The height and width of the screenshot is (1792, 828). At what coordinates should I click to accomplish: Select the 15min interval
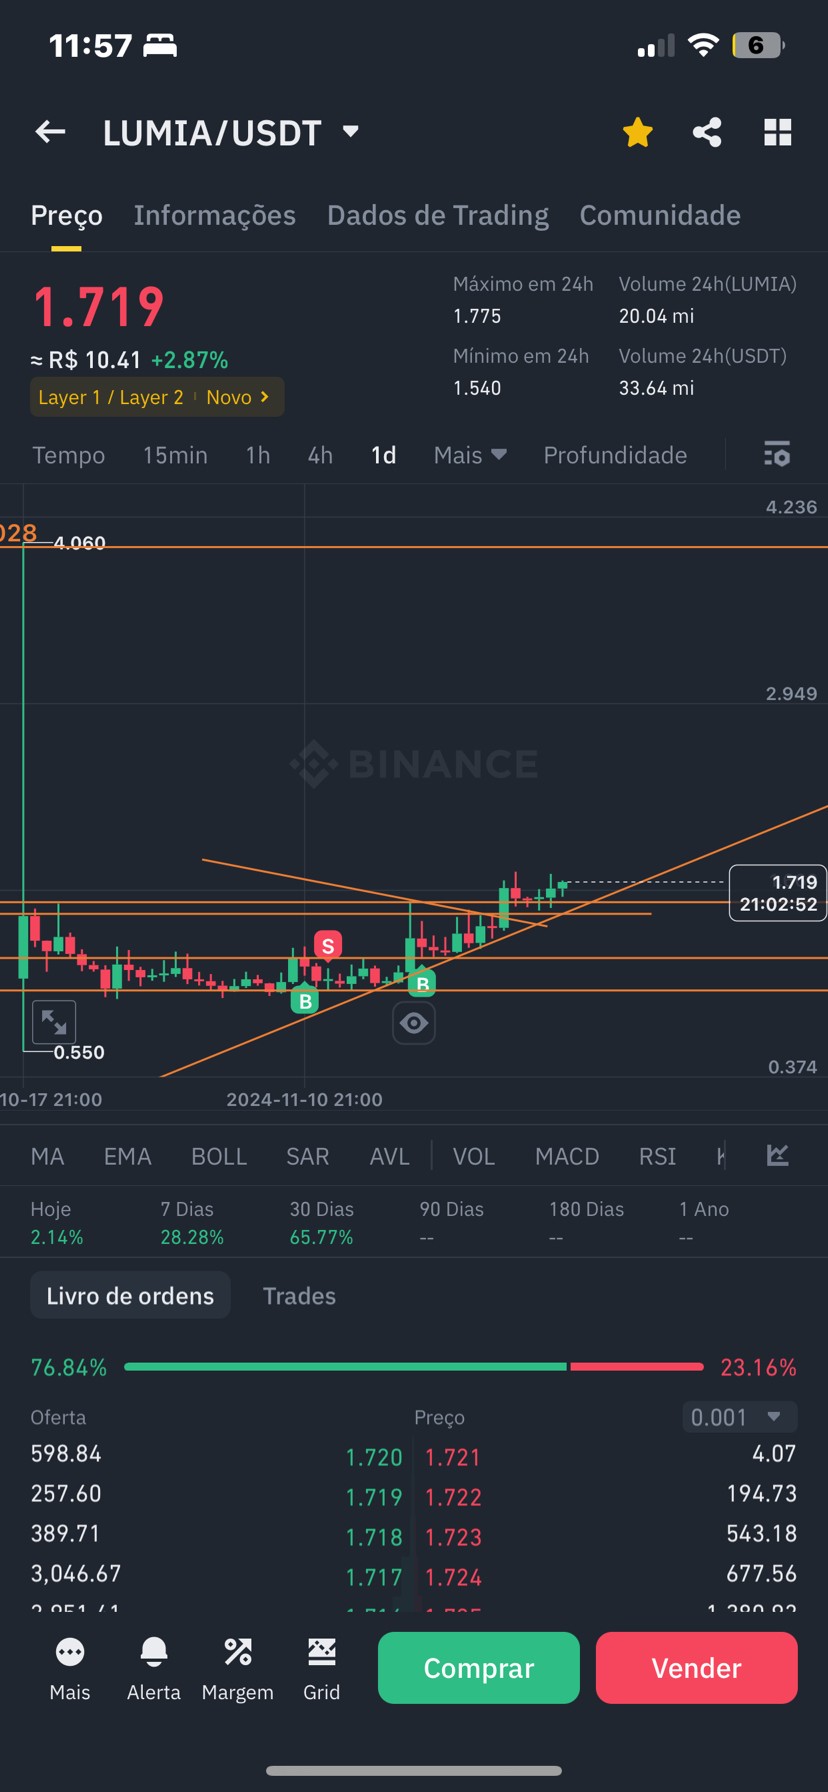[x=175, y=455]
